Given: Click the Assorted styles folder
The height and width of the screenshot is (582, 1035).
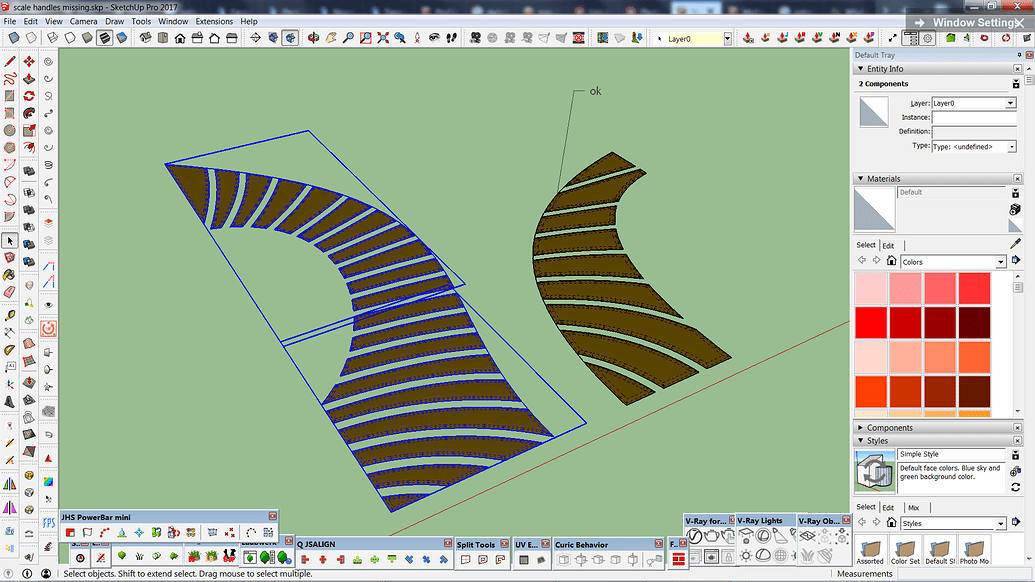Looking at the screenshot, I should 870,549.
